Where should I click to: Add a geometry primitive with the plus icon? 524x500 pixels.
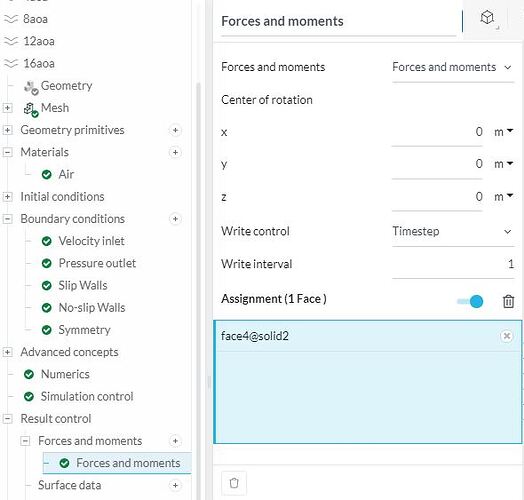175,130
